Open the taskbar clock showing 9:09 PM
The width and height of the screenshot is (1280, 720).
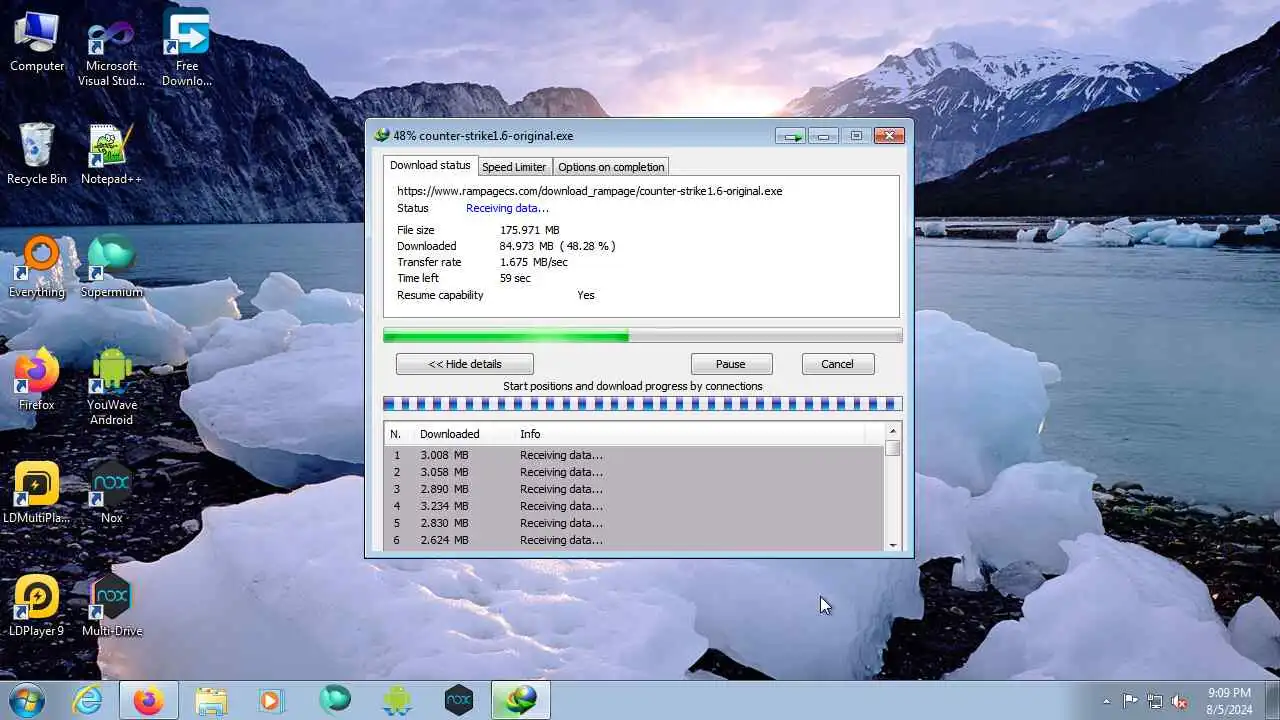[1228, 700]
